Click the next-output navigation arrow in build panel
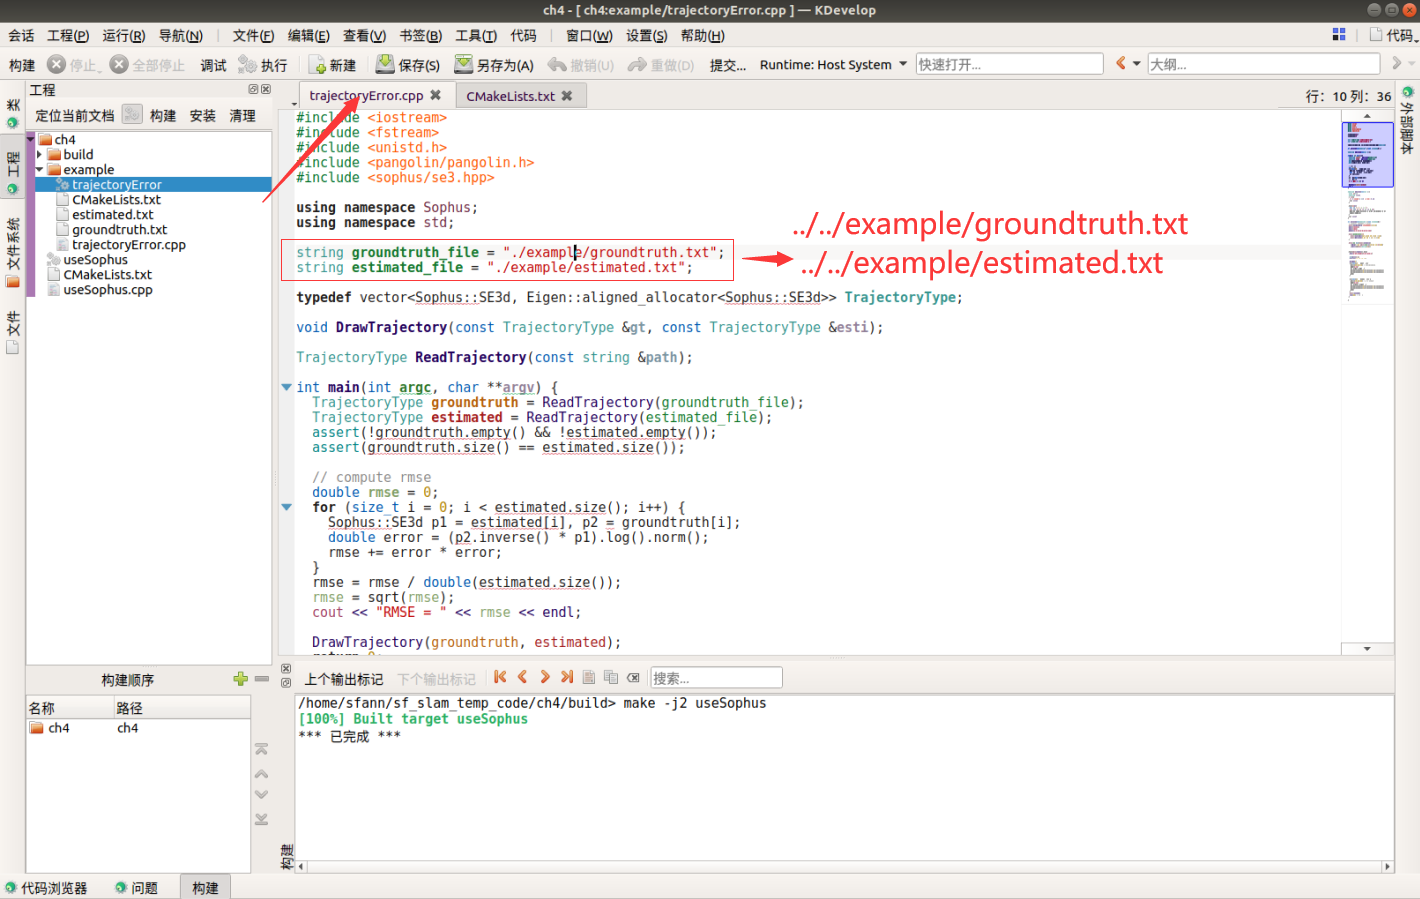This screenshot has width=1420, height=899. pos(544,677)
